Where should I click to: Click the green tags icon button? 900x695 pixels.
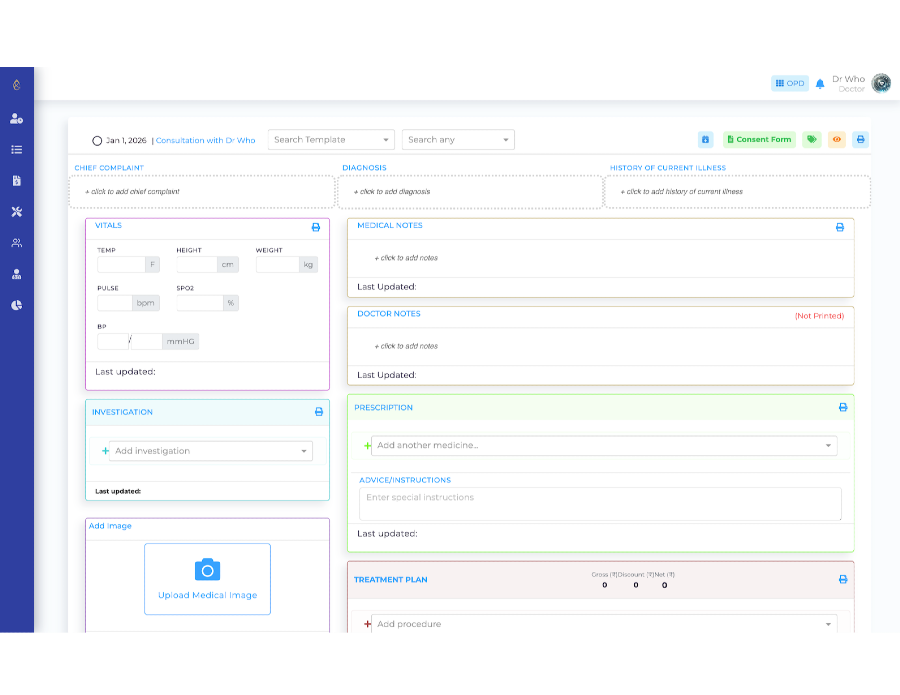pyautogui.click(x=812, y=139)
